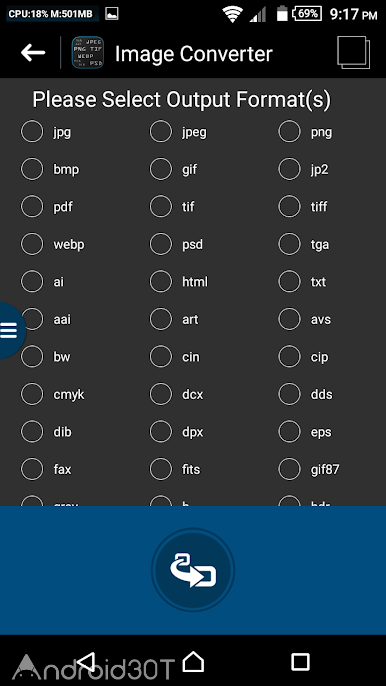Pick the cmyk output format

tap(53, 394)
